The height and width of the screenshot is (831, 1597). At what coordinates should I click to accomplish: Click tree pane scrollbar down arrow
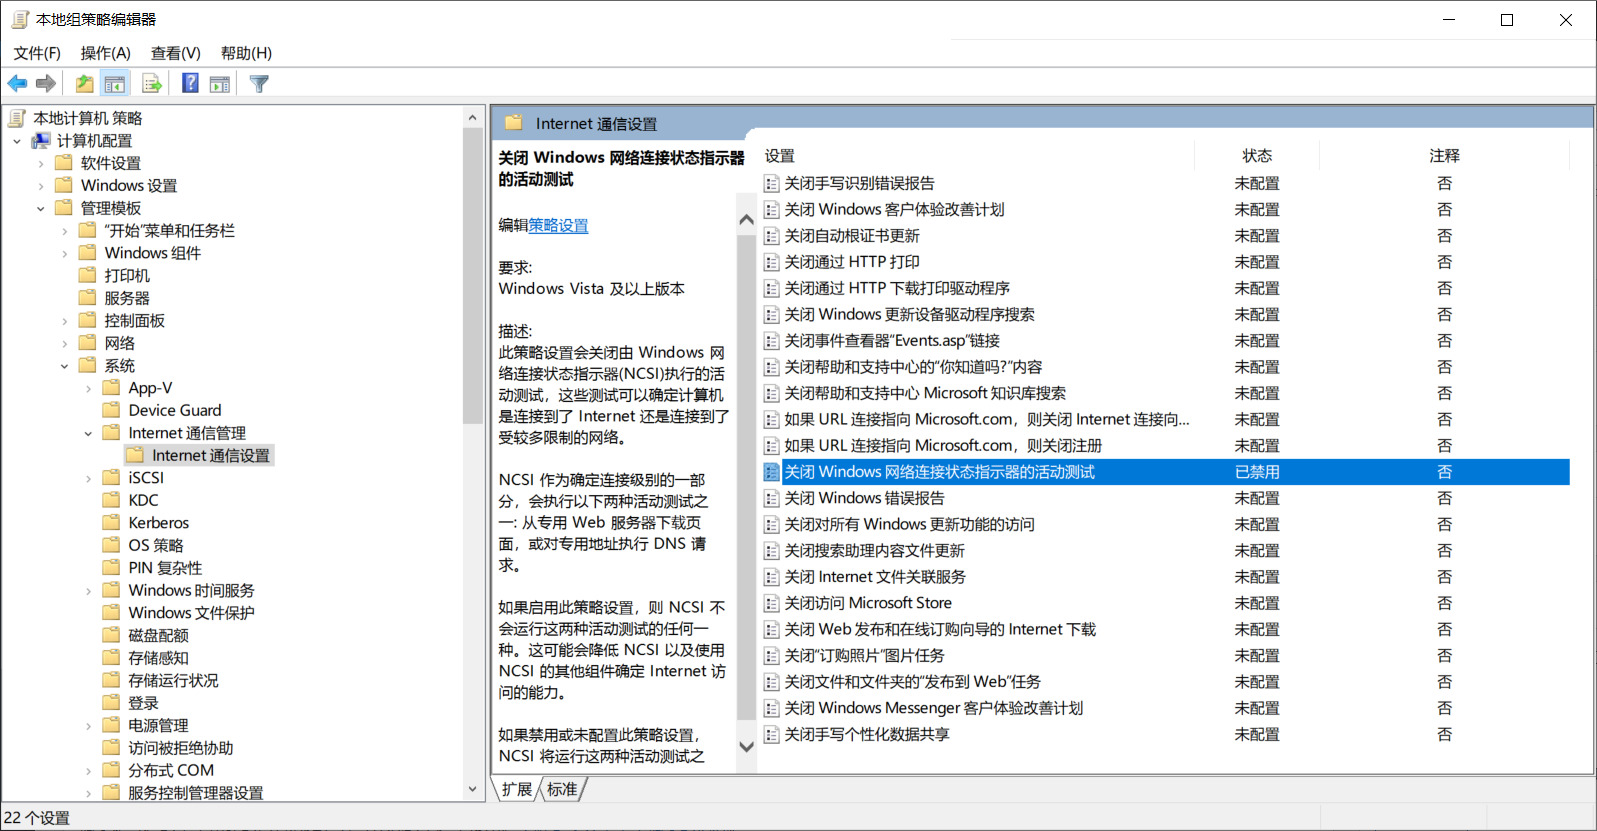tap(472, 789)
